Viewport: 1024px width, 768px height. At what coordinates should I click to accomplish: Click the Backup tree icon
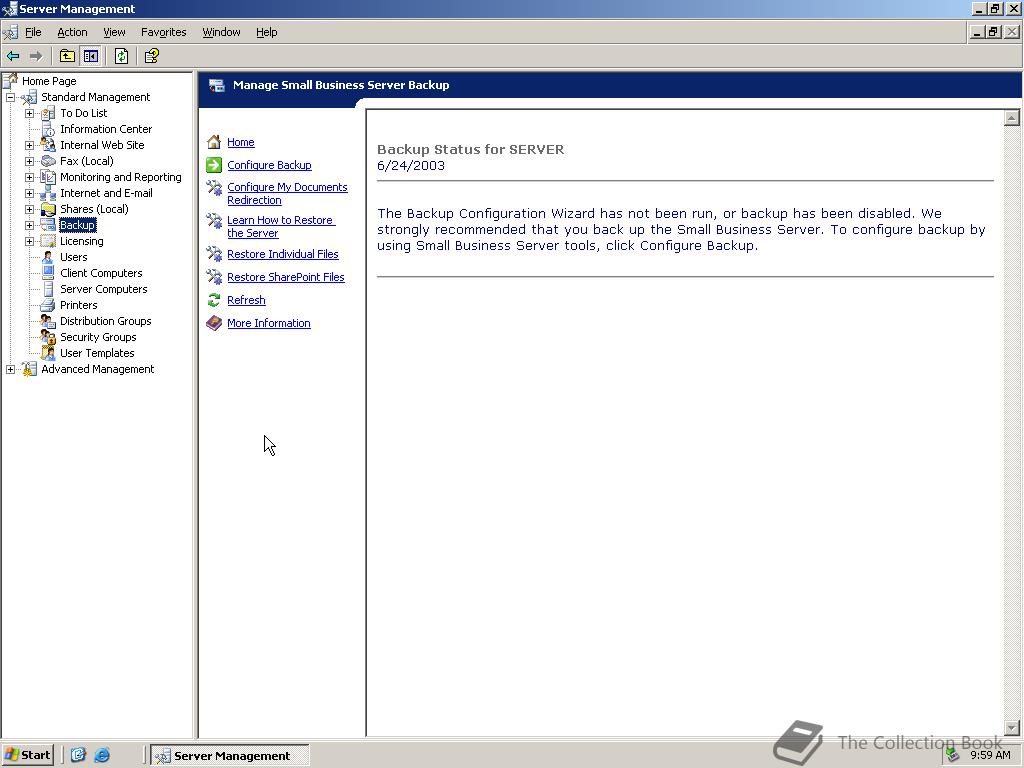[x=48, y=225]
